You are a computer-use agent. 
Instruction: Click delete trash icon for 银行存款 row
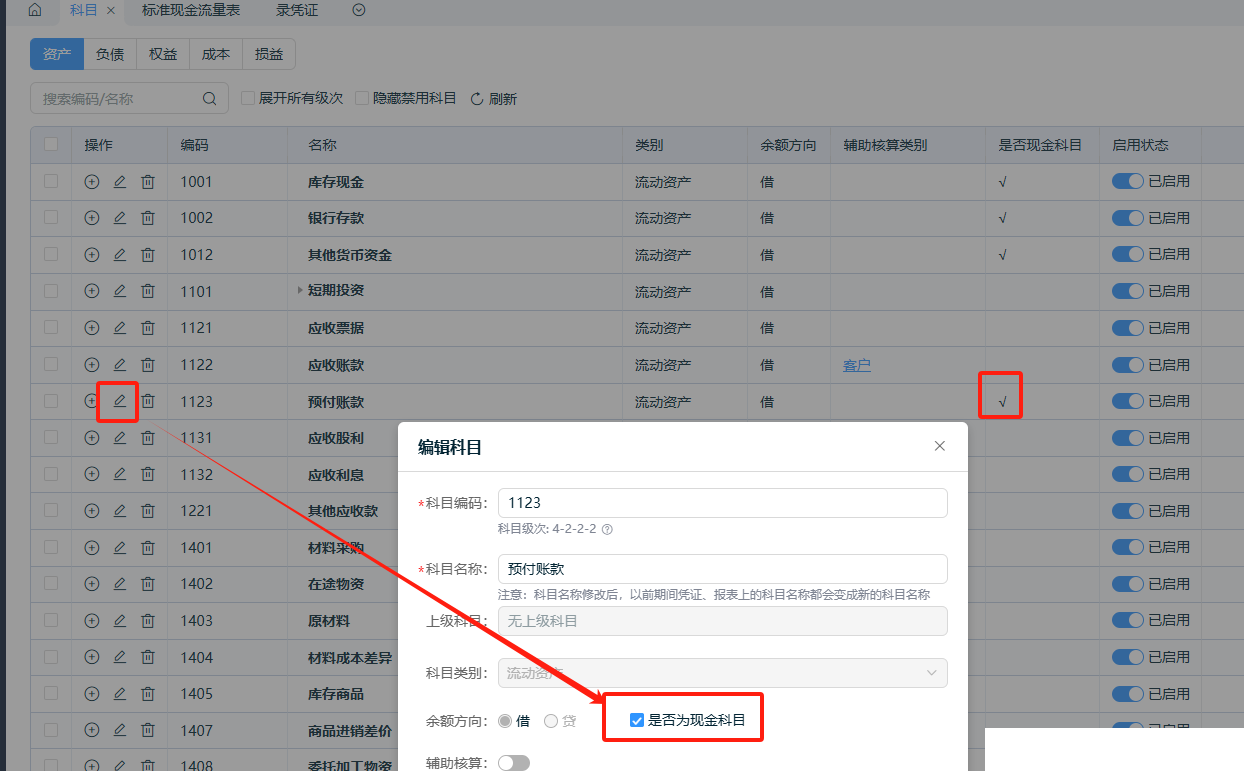tap(148, 218)
